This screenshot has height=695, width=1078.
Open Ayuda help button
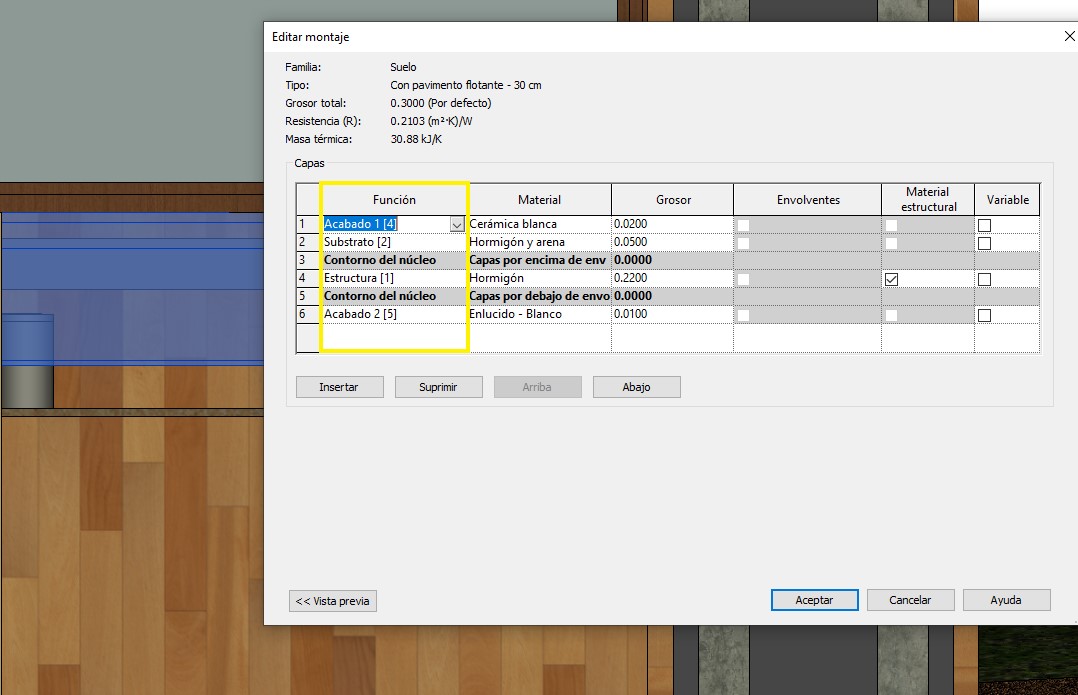[x=1005, y=600]
